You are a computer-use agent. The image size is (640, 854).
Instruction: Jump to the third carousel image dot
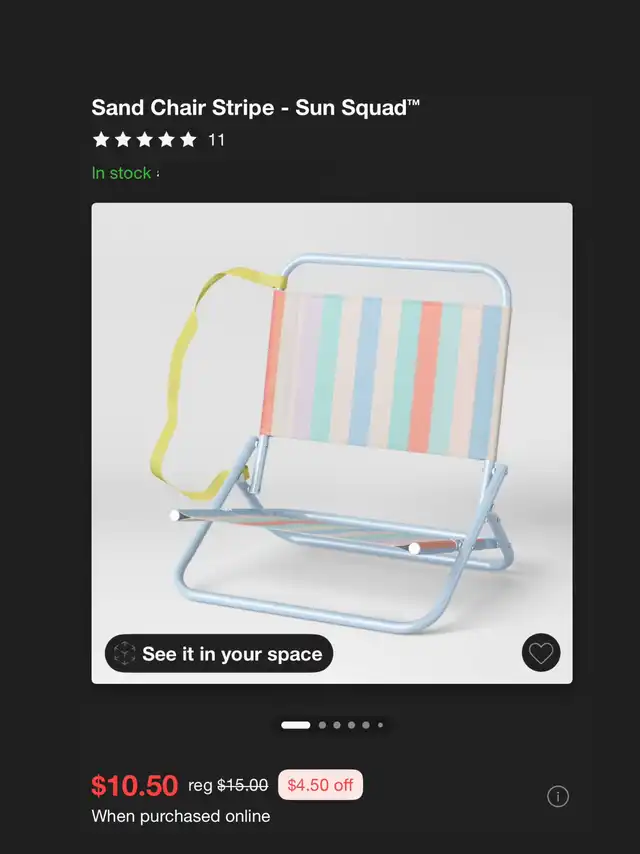(337, 725)
